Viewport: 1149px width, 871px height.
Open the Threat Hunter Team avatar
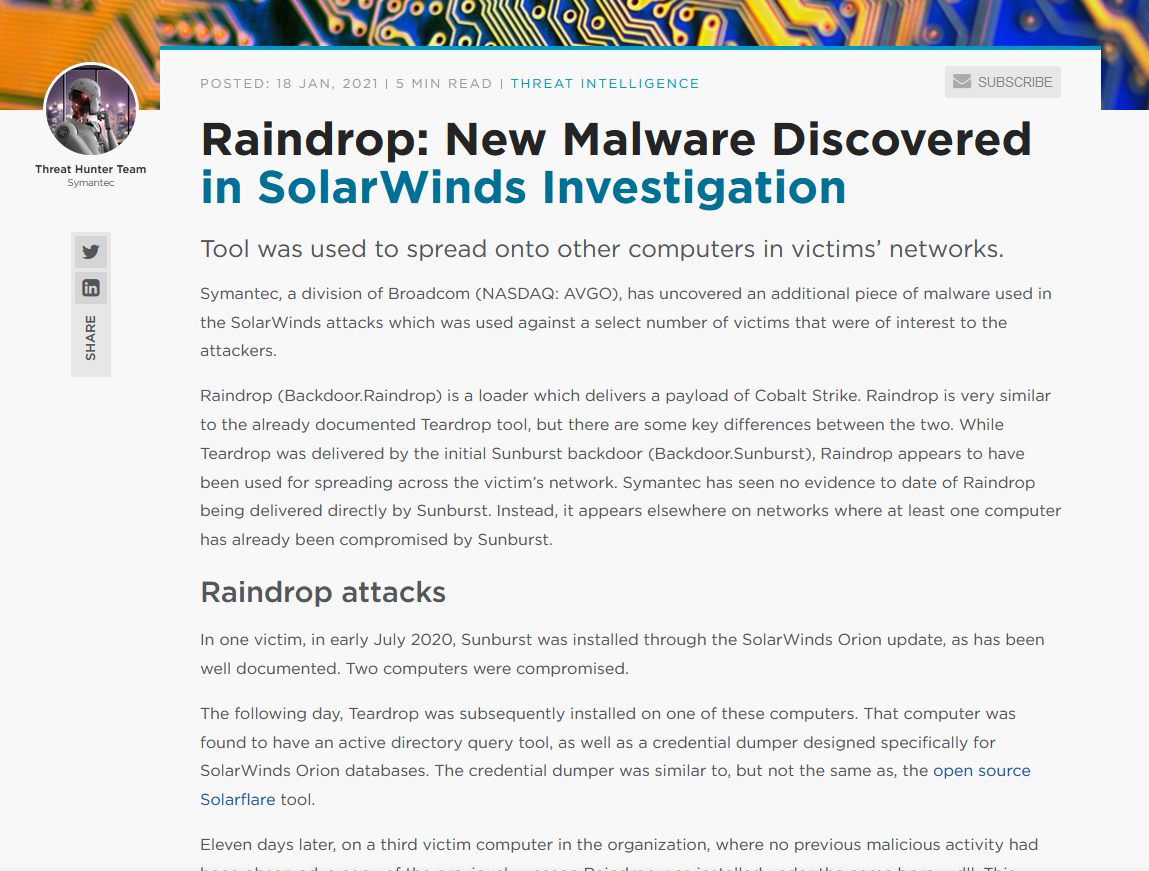pos(91,109)
